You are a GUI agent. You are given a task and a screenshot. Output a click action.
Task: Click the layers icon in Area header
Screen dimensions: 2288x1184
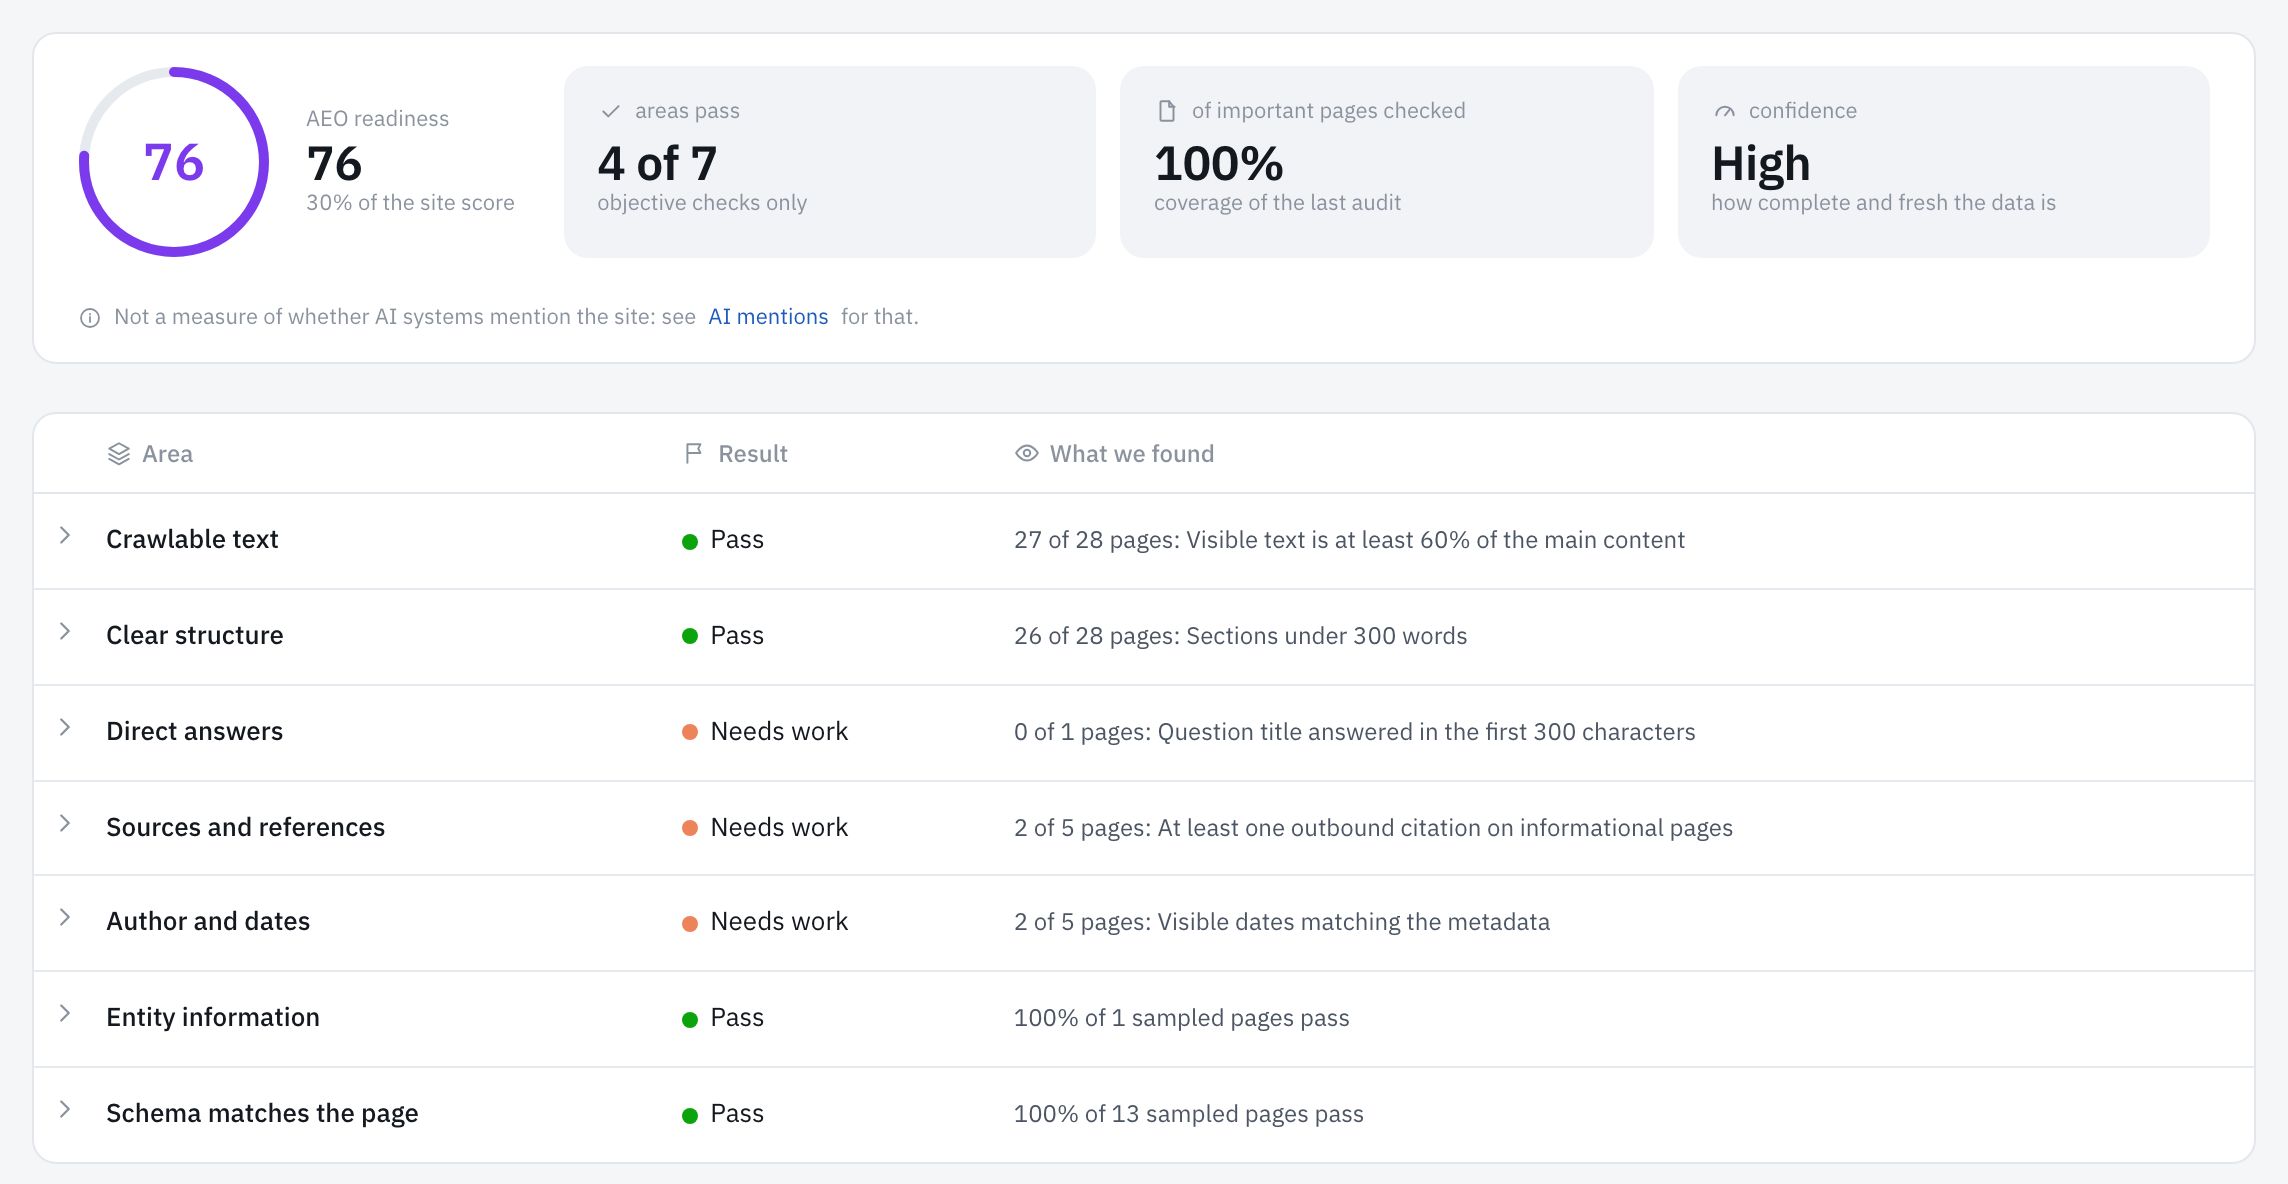(119, 454)
